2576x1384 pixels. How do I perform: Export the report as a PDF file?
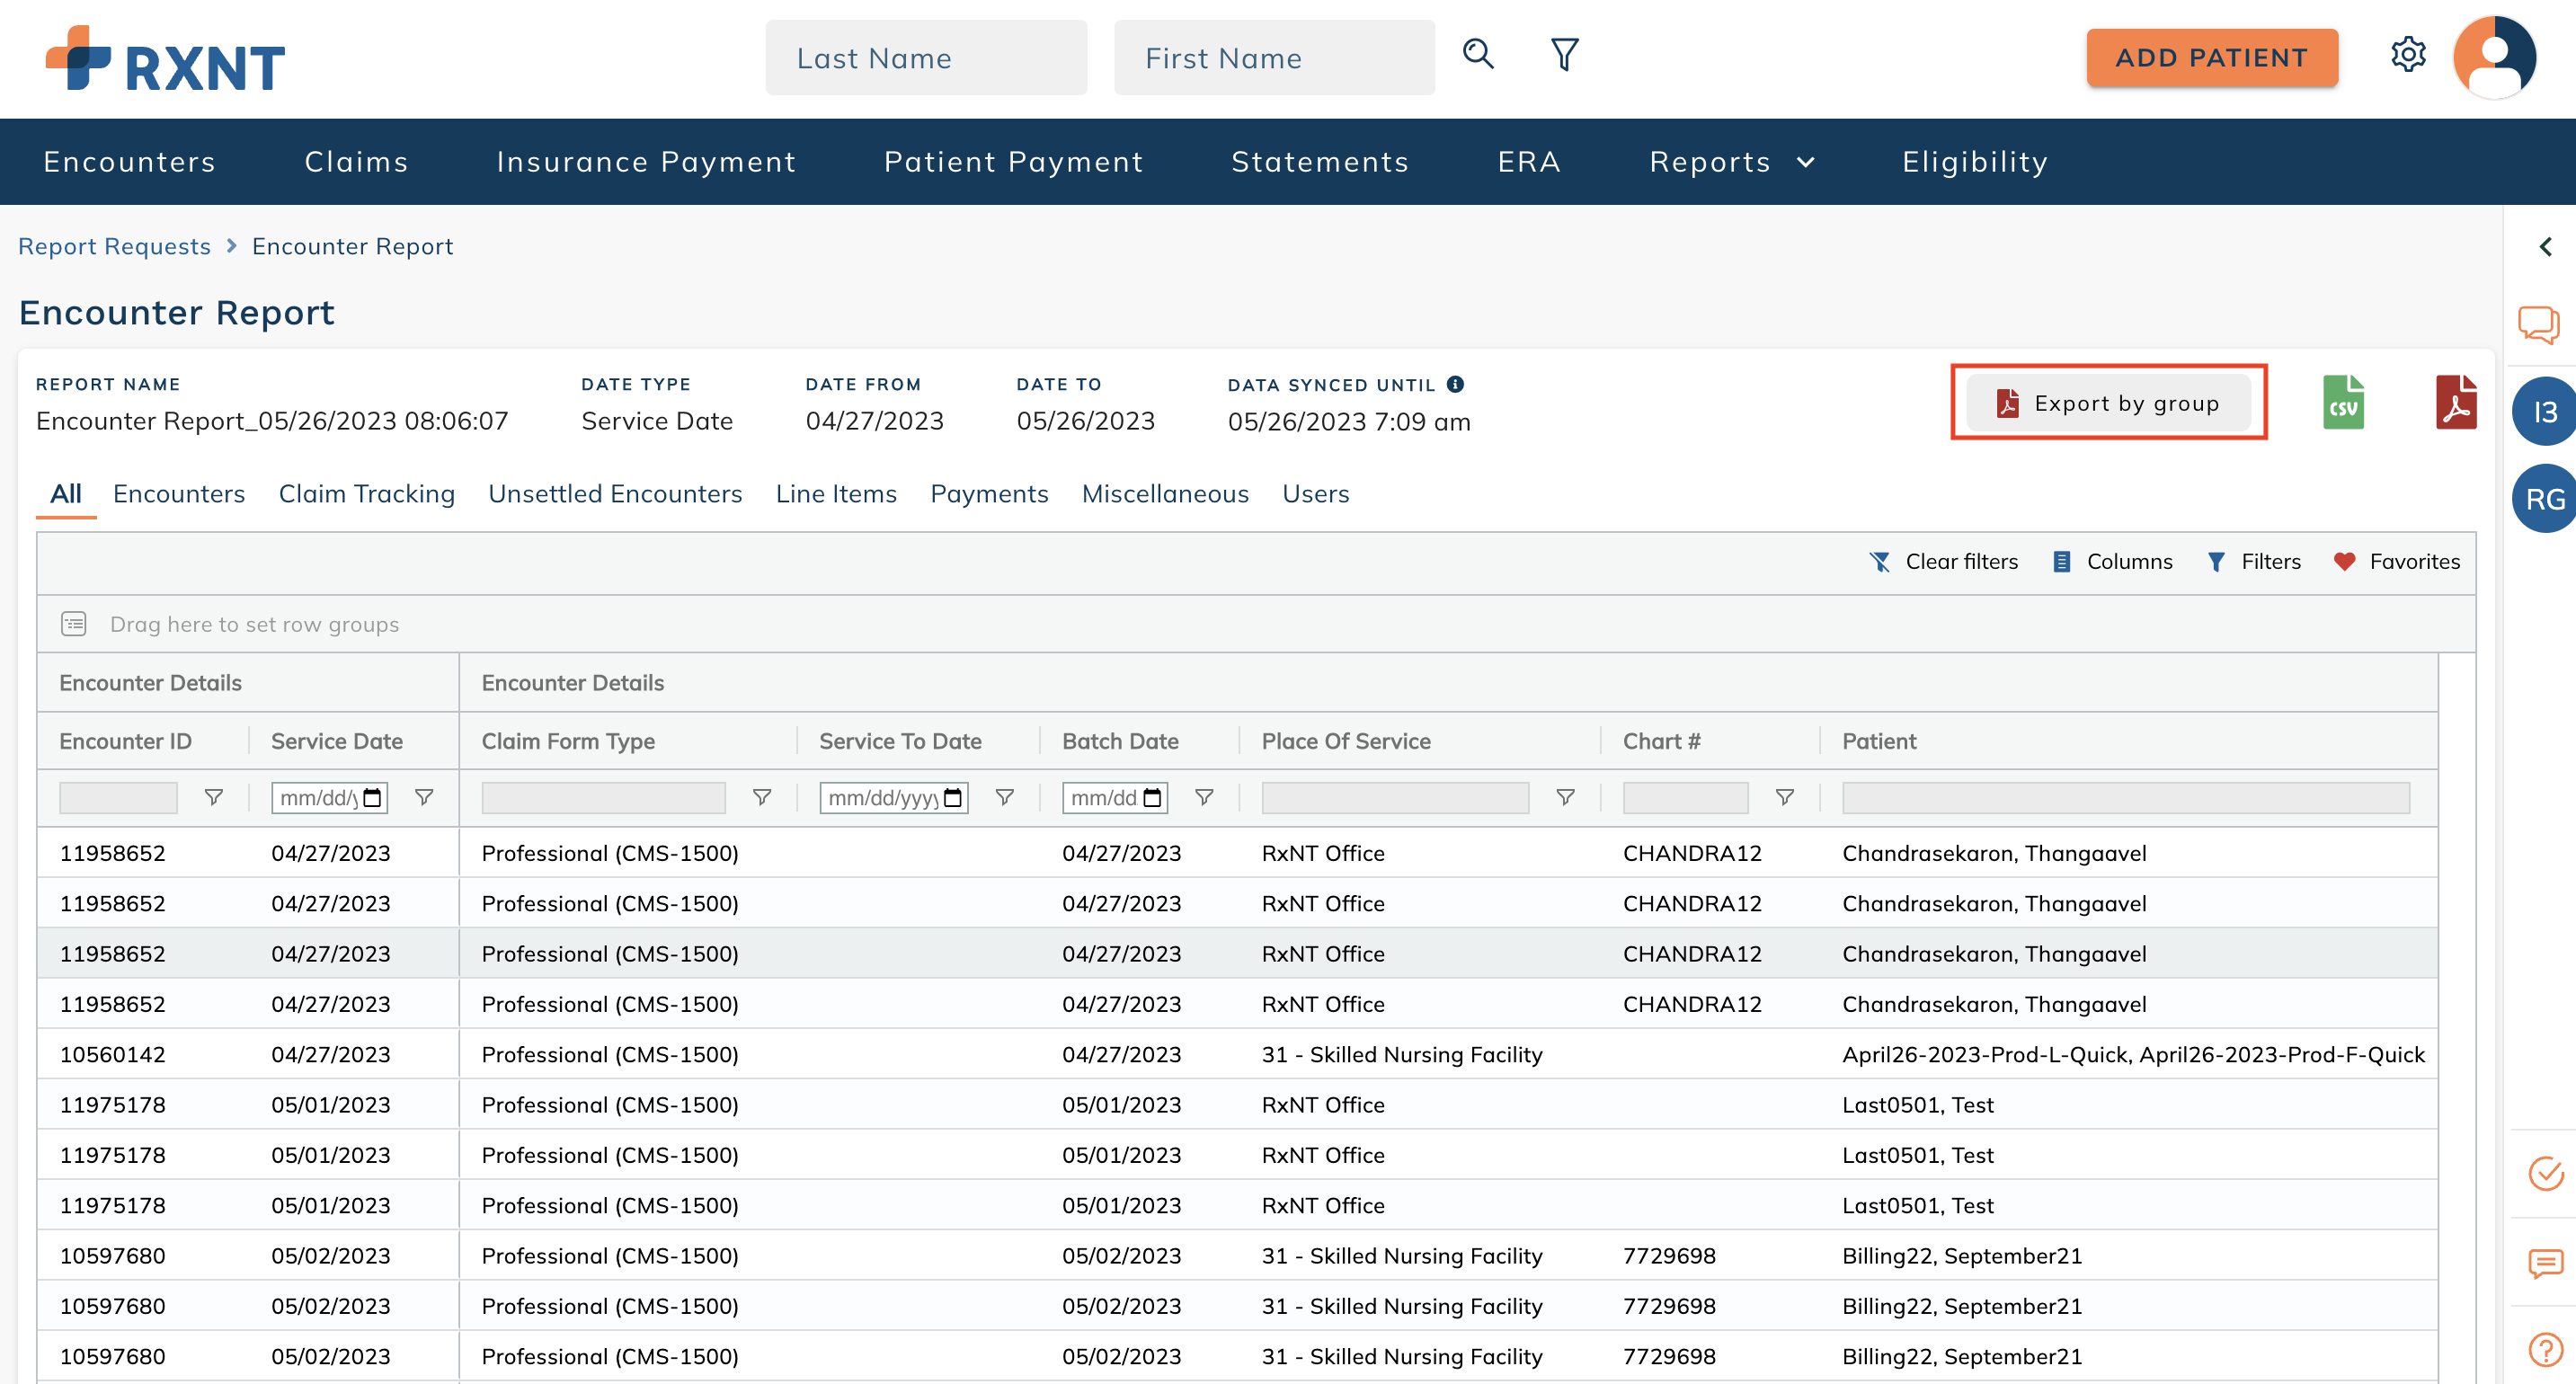click(x=2459, y=402)
